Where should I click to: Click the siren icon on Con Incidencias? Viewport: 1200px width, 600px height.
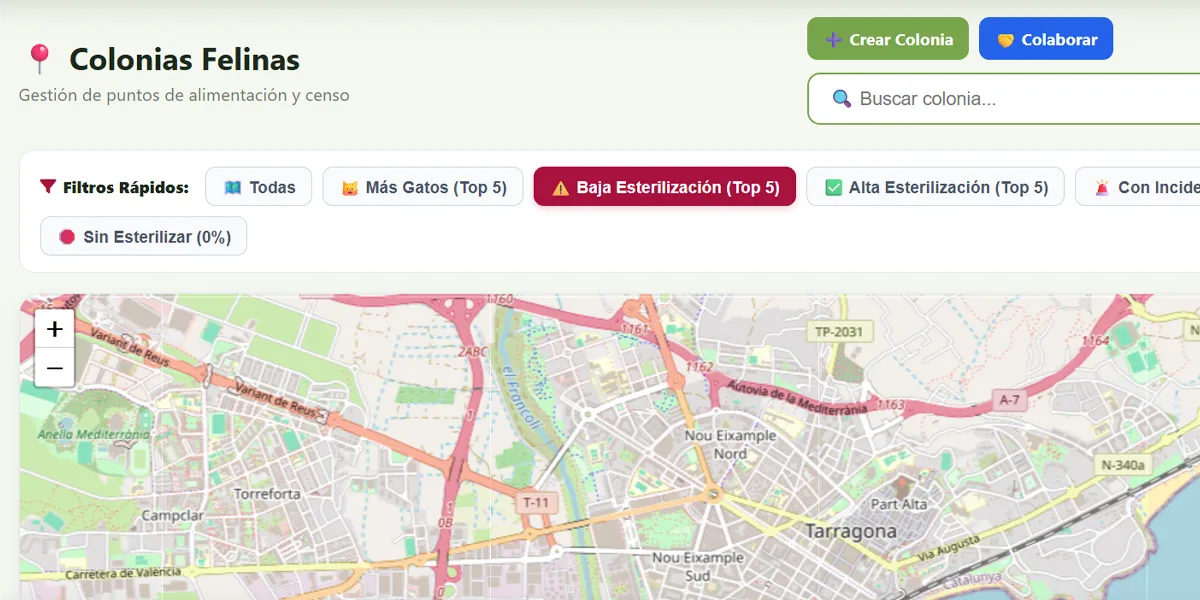(1102, 187)
